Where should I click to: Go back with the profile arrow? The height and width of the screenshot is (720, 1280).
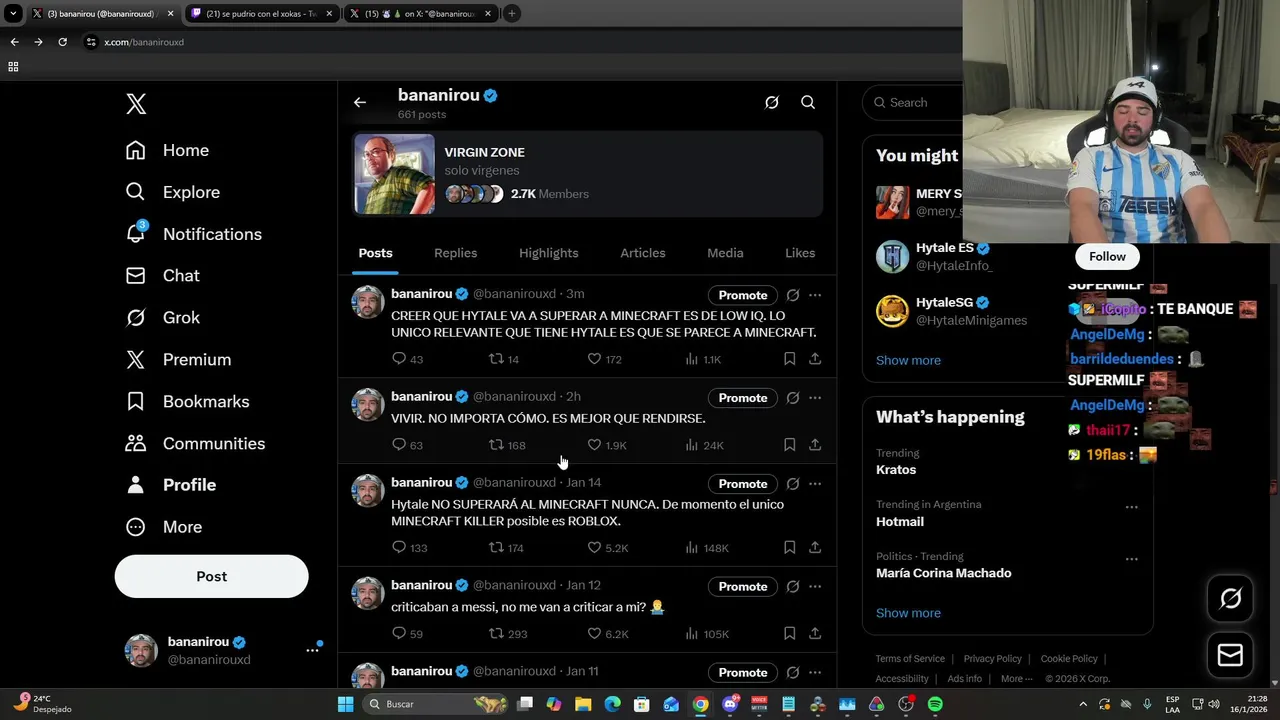[360, 102]
